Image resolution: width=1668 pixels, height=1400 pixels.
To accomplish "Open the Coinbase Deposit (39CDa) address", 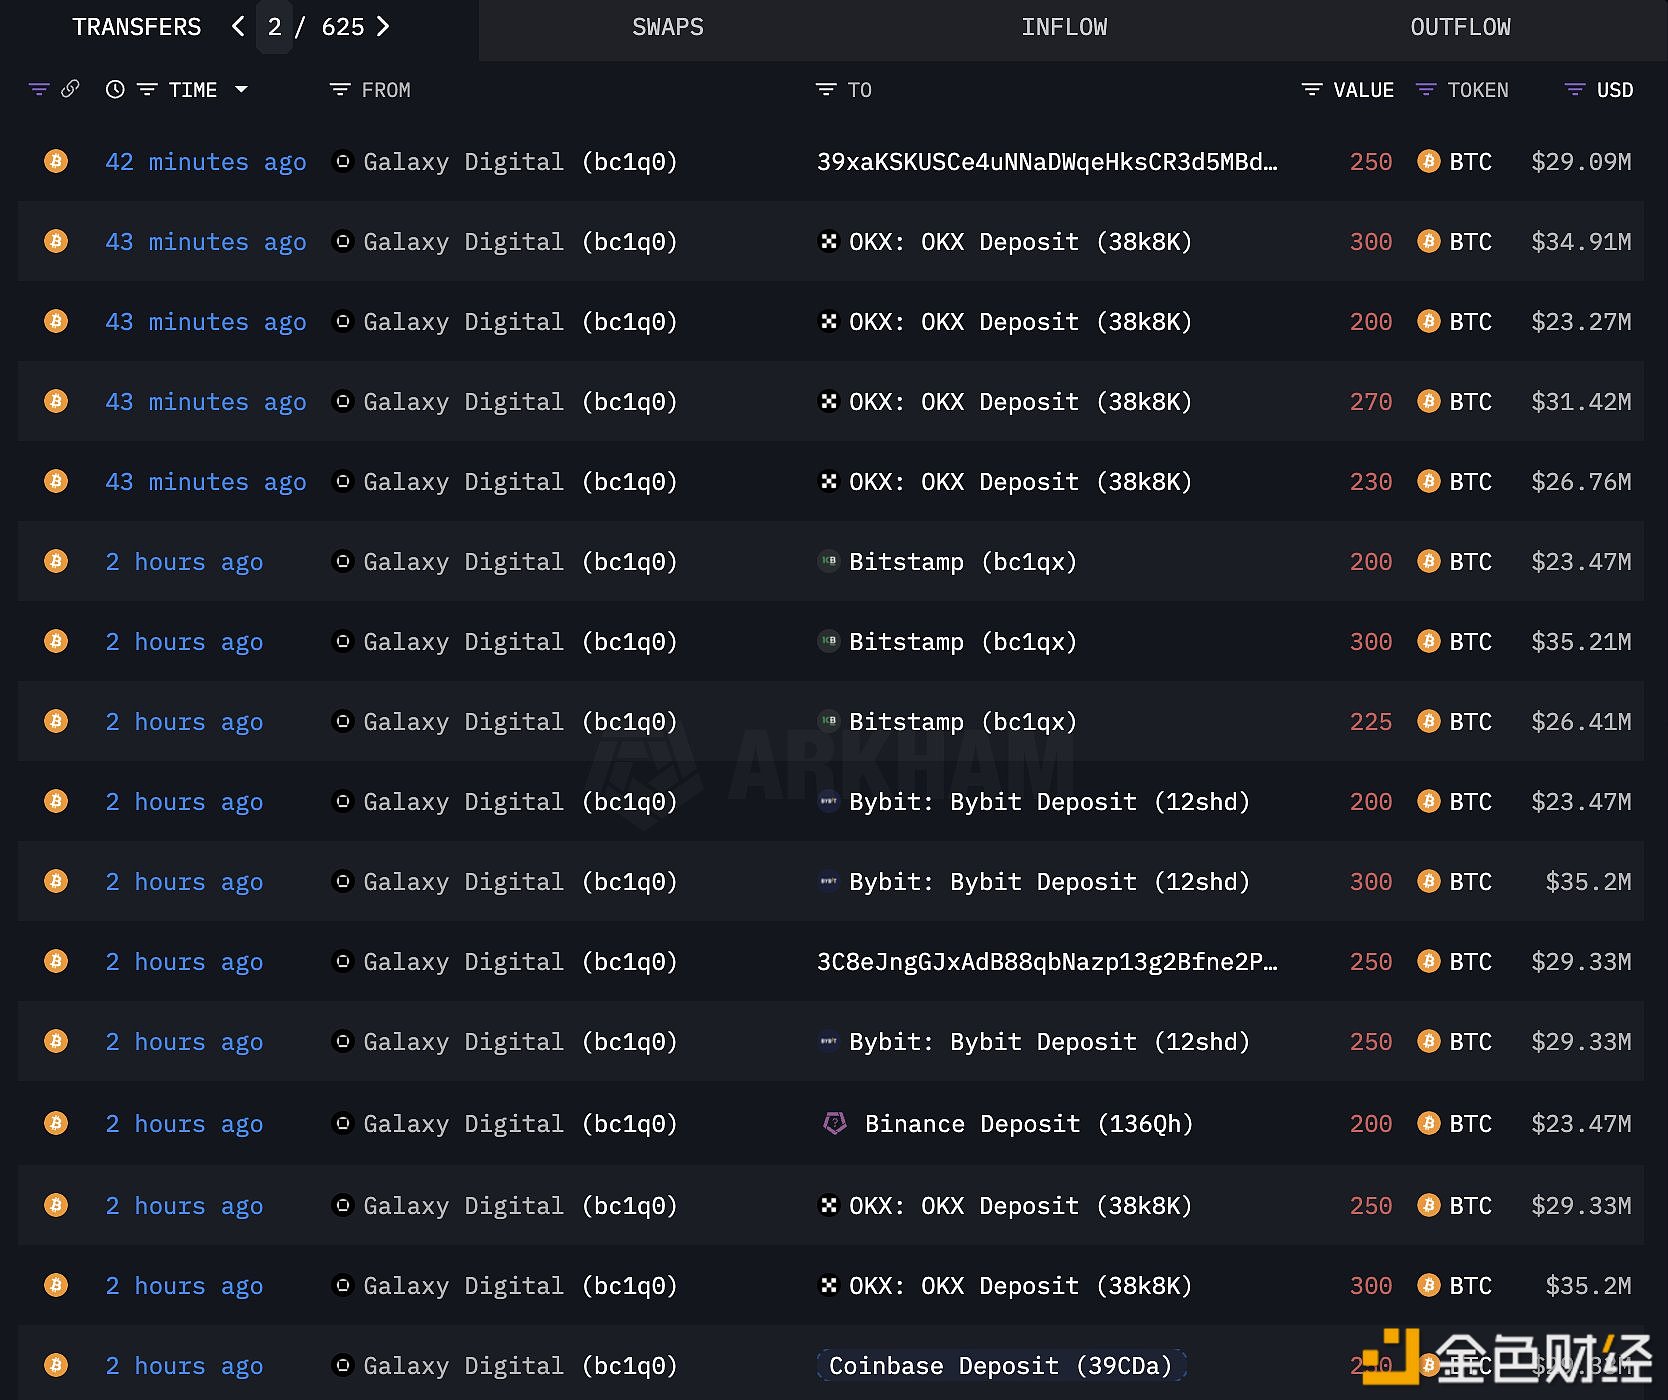I will (1000, 1366).
